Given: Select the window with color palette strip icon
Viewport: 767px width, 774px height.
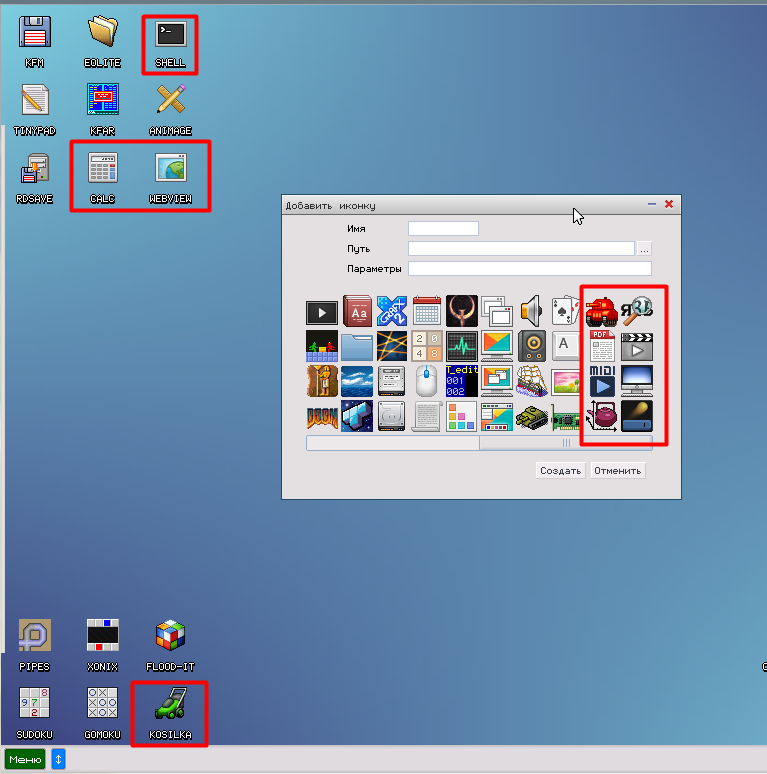Looking at the screenshot, I should pos(497,416).
